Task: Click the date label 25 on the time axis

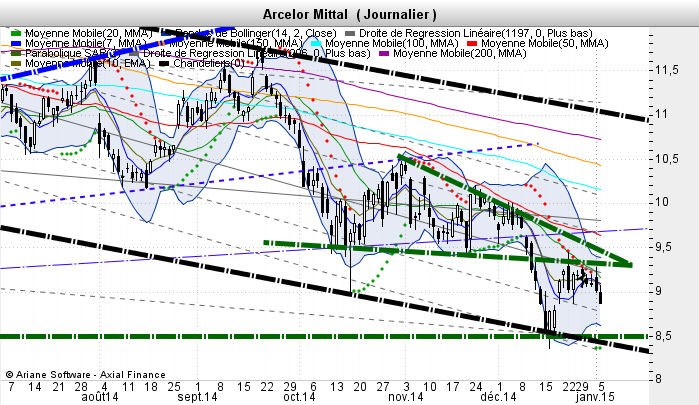Action: (174, 386)
